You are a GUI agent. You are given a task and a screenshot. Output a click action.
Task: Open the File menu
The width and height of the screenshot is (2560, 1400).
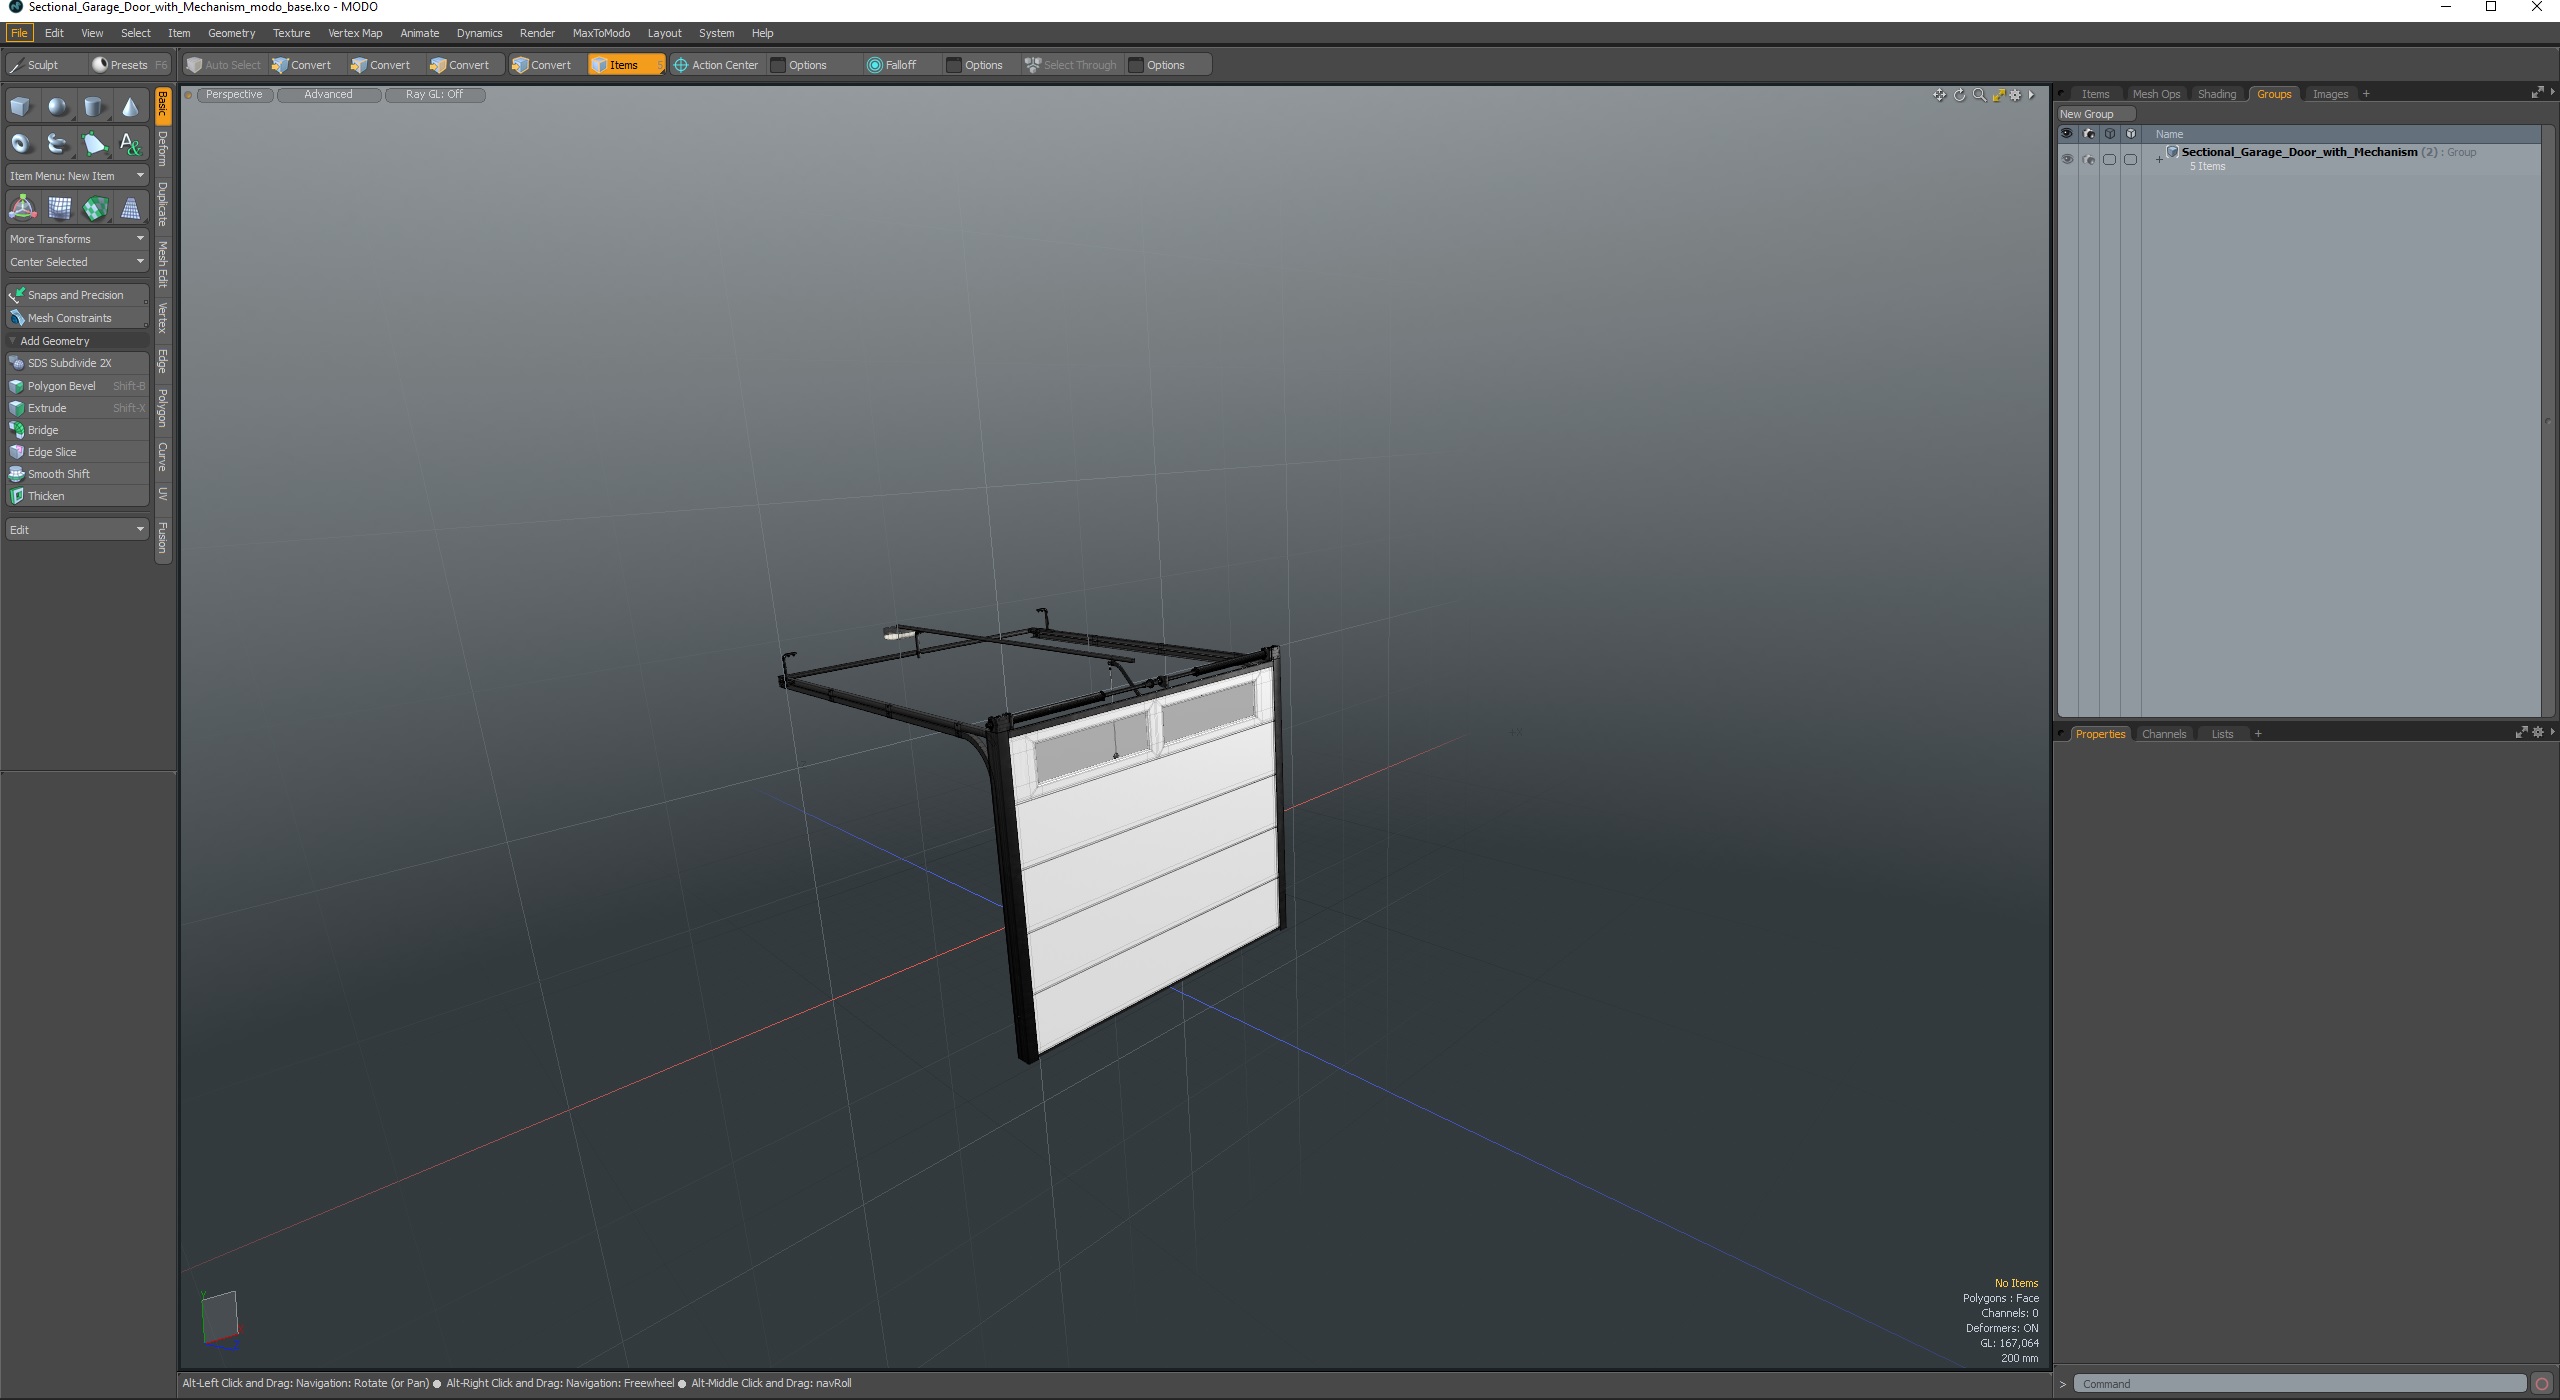coord(19,33)
